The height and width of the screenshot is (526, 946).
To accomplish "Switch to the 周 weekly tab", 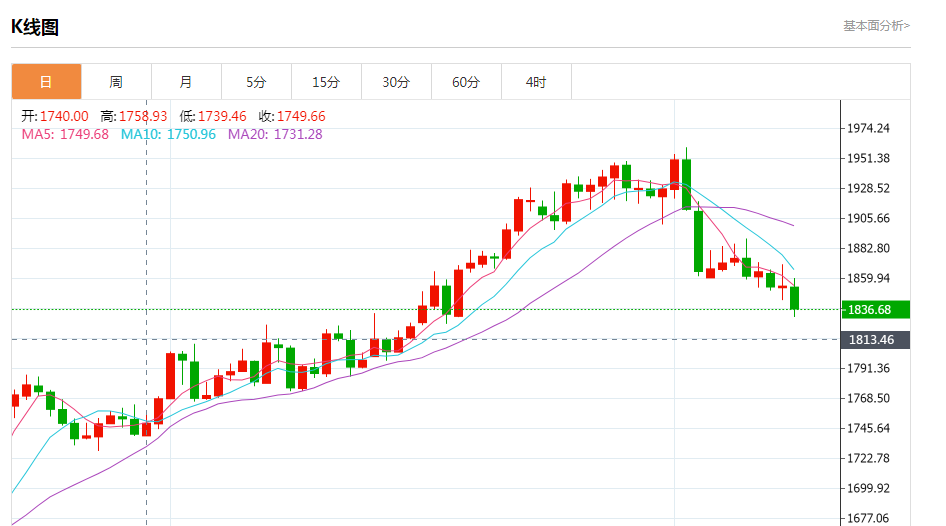I will [x=116, y=82].
